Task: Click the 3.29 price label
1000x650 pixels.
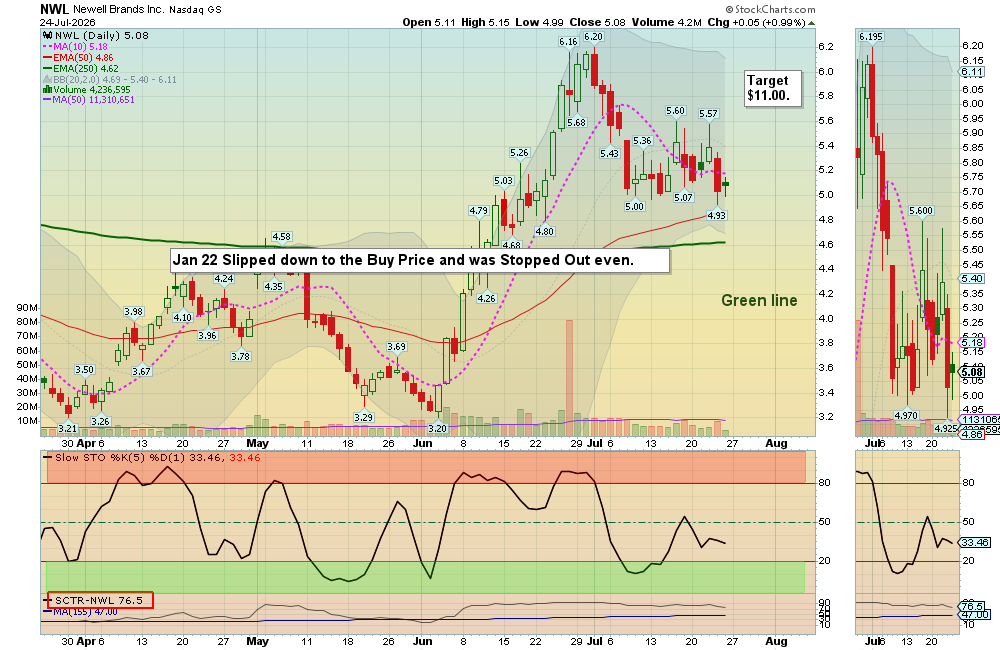Action: 363,417
